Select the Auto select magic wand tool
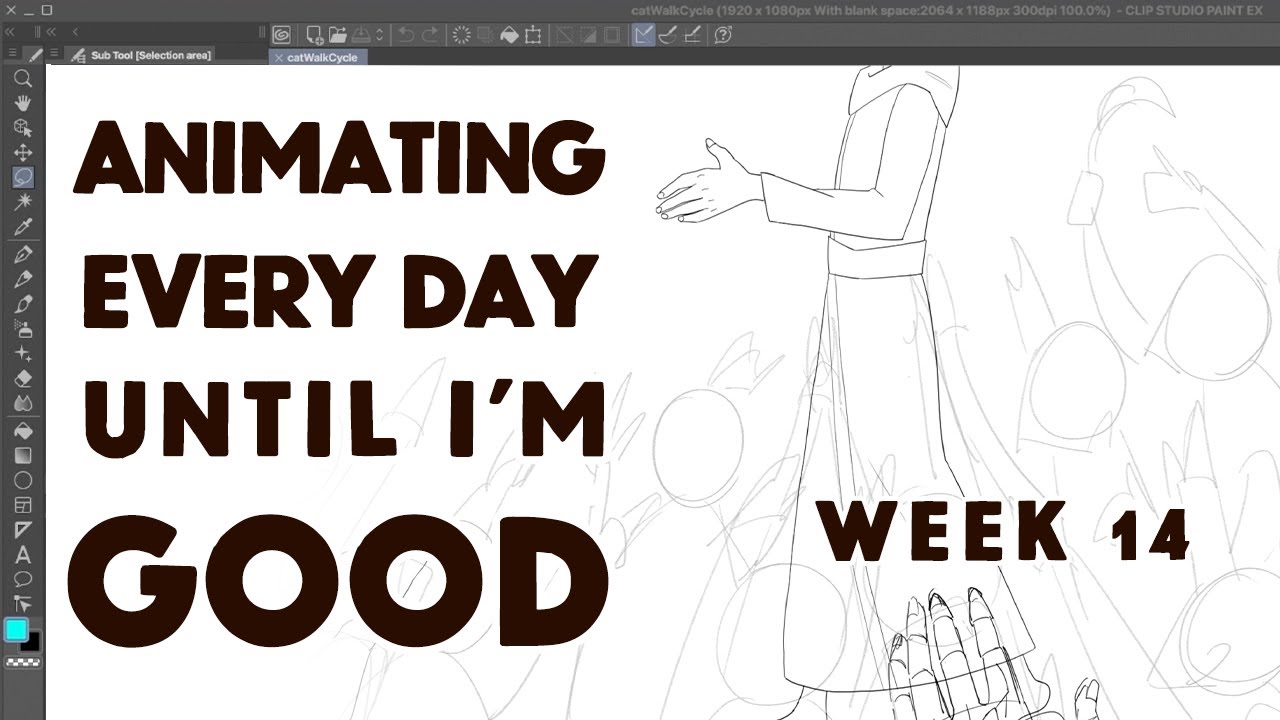This screenshot has height=720, width=1280. tap(23, 202)
